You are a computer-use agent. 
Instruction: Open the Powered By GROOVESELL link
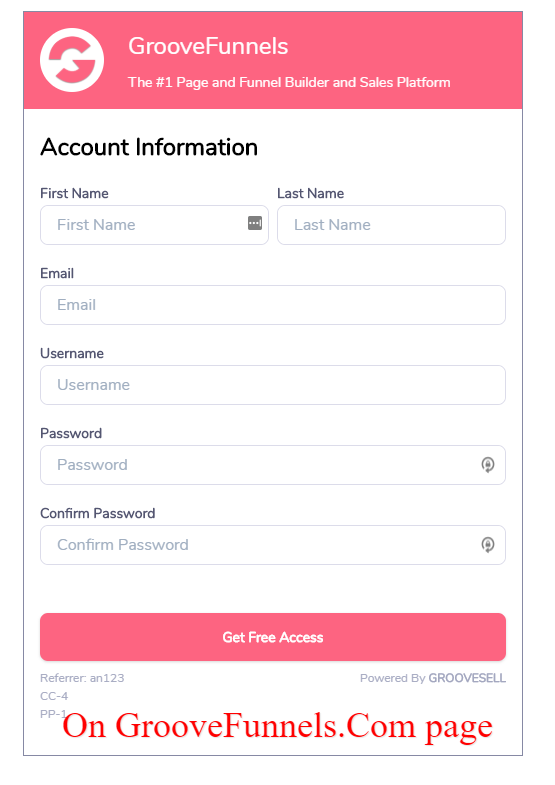[x=433, y=678]
